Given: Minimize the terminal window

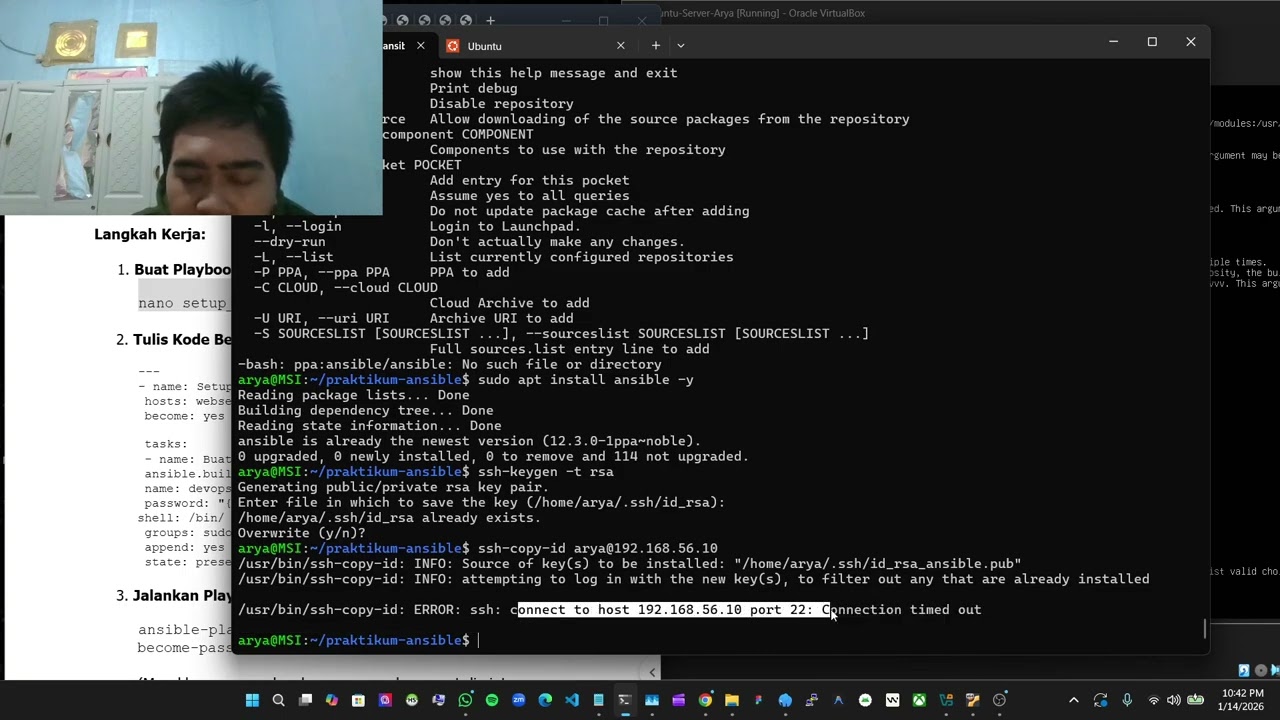Looking at the screenshot, I should [1113, 42].
